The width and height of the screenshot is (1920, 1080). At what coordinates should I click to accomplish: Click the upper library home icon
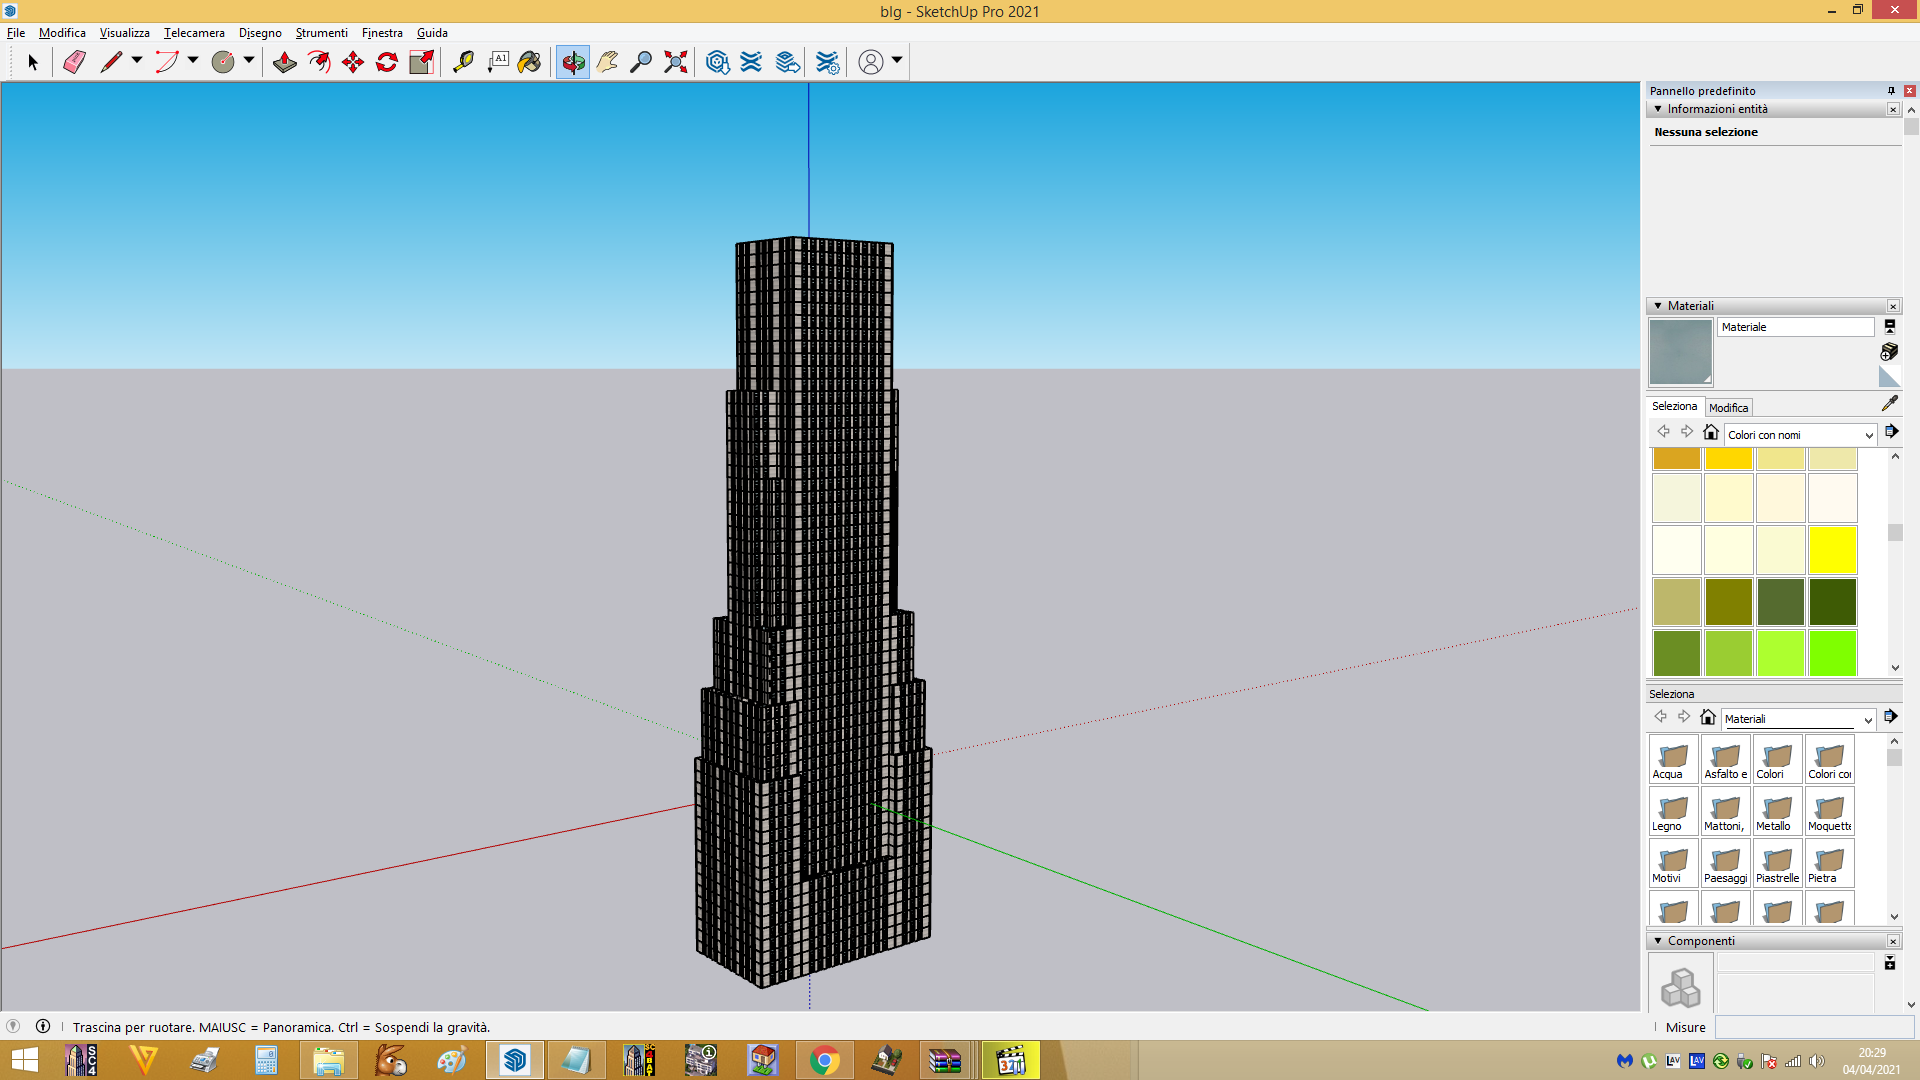1711,432
